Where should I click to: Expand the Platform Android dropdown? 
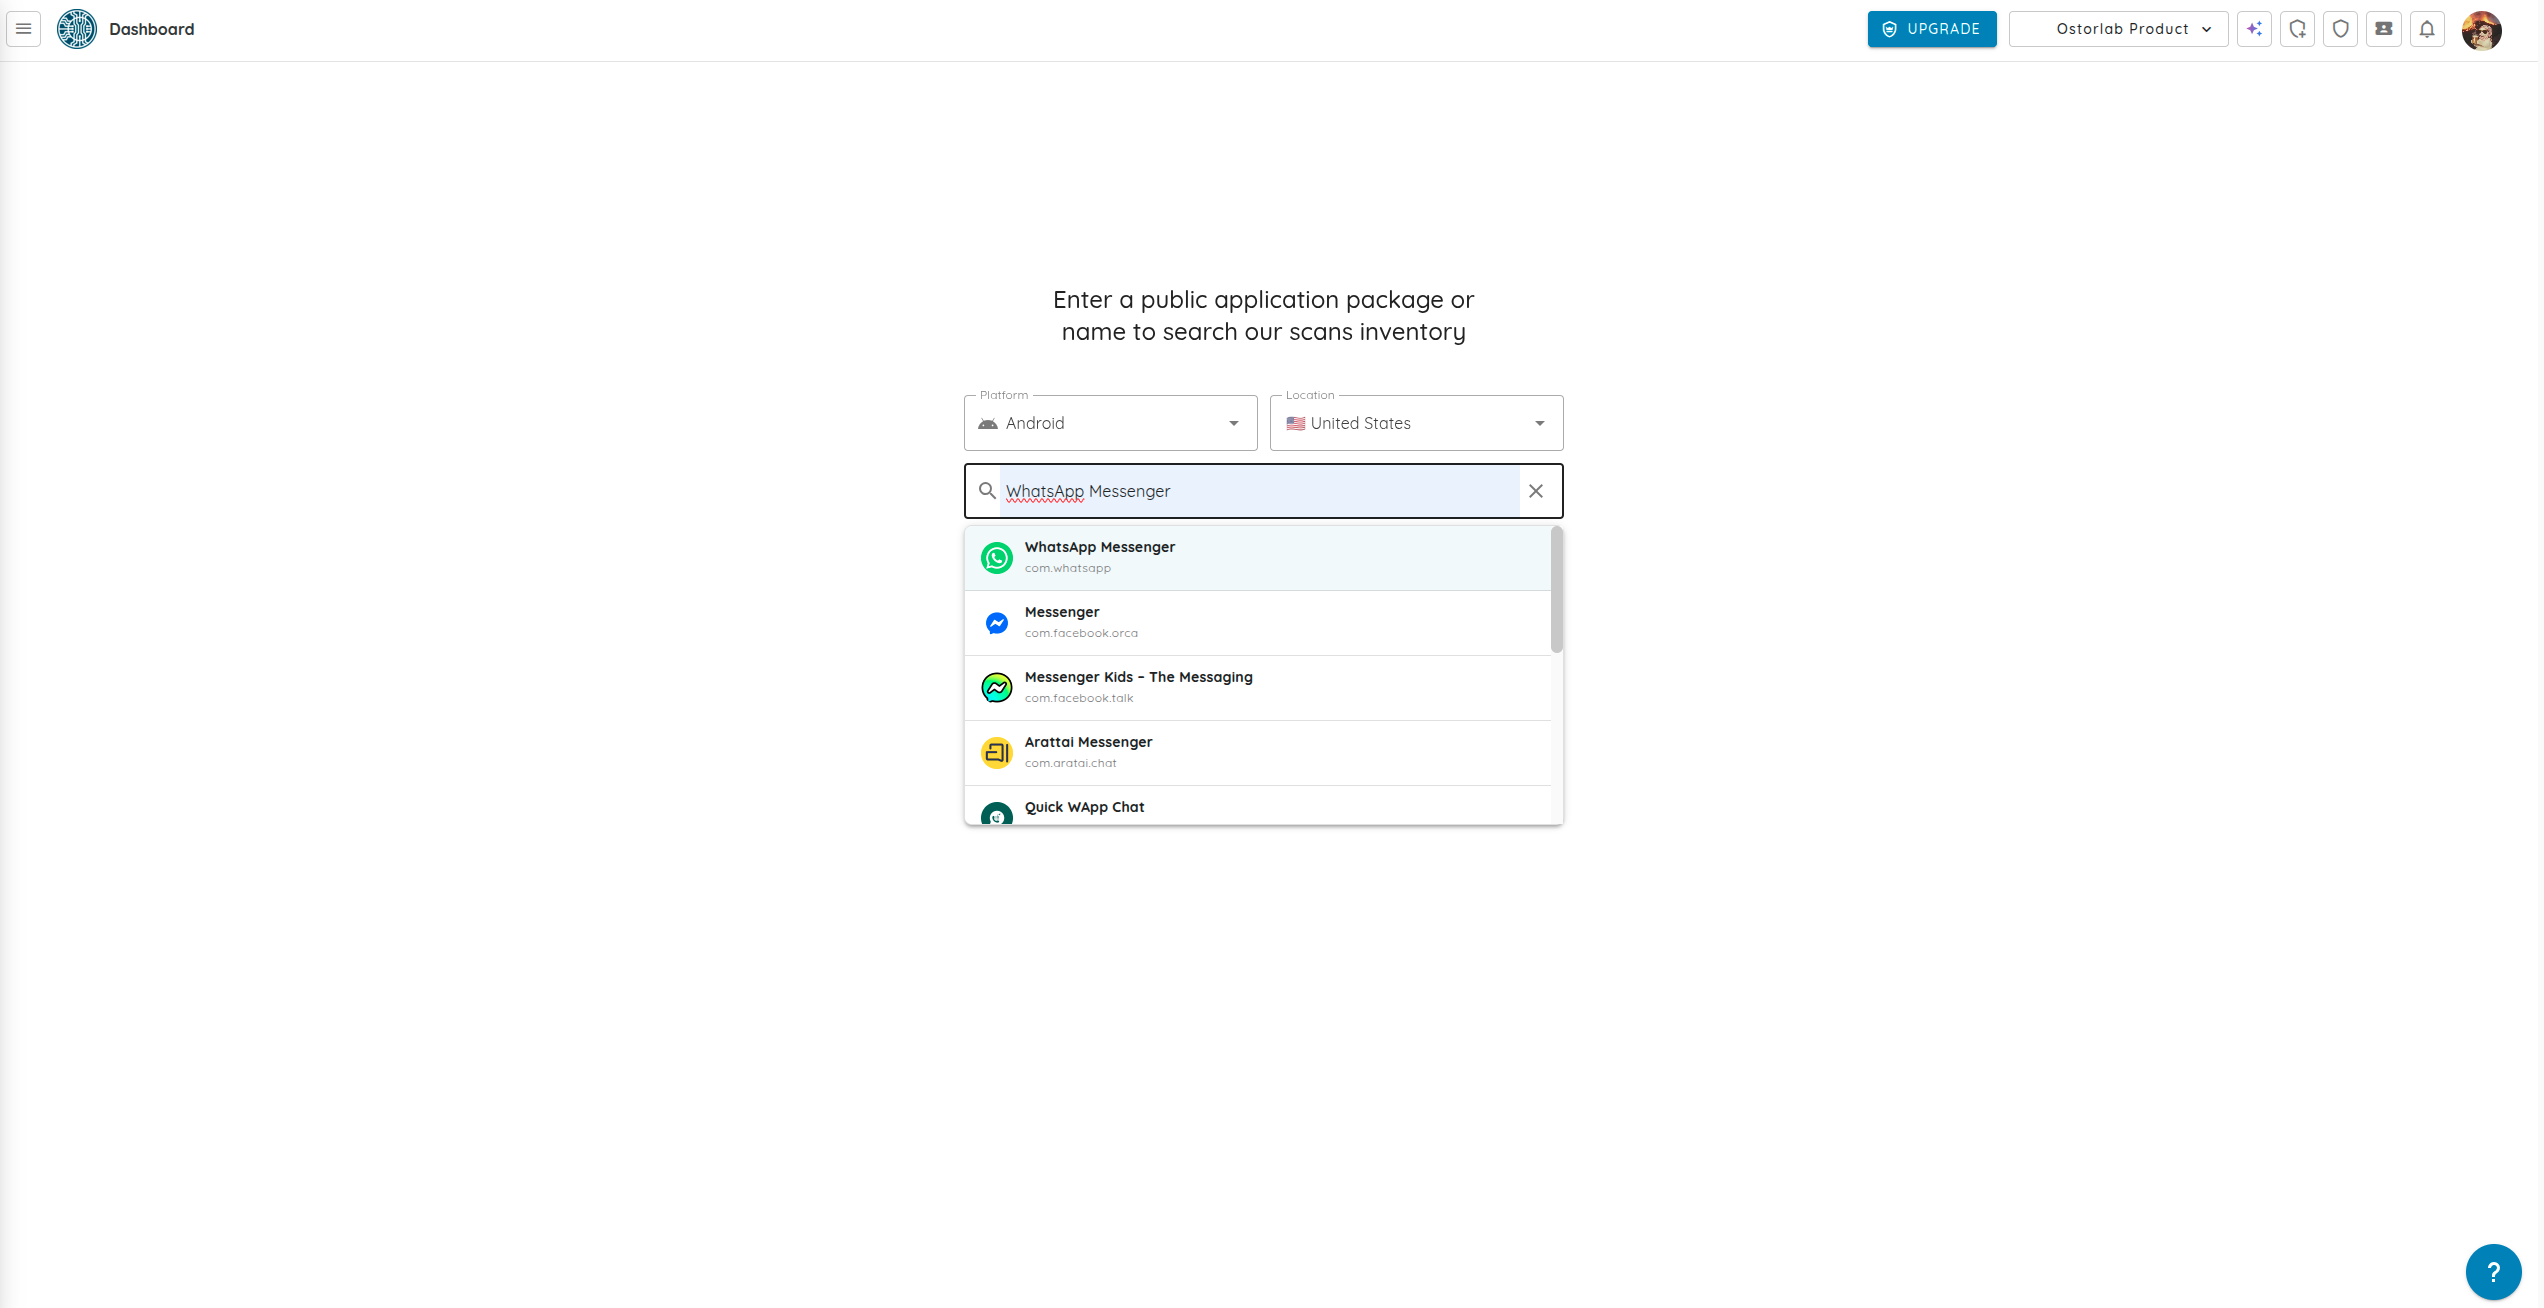coord(1110,423)
